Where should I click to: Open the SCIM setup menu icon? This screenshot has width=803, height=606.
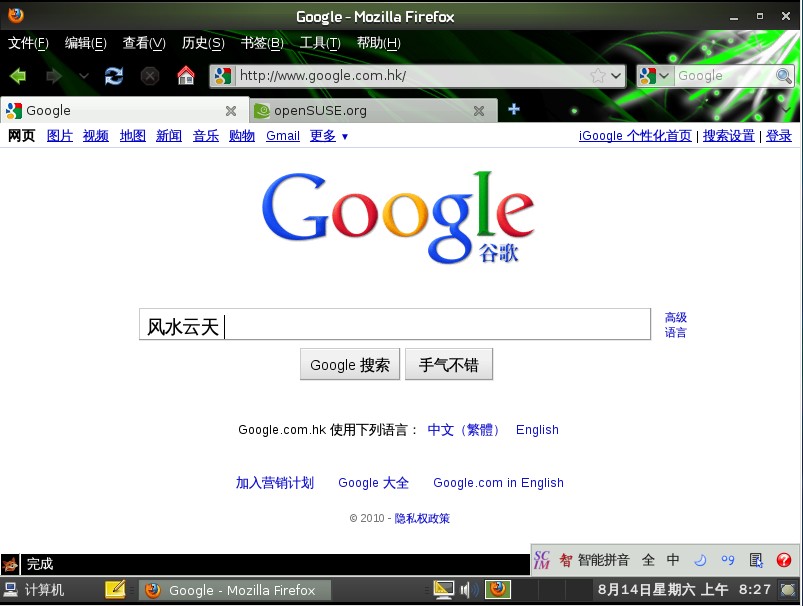click(x=756, y=560)
